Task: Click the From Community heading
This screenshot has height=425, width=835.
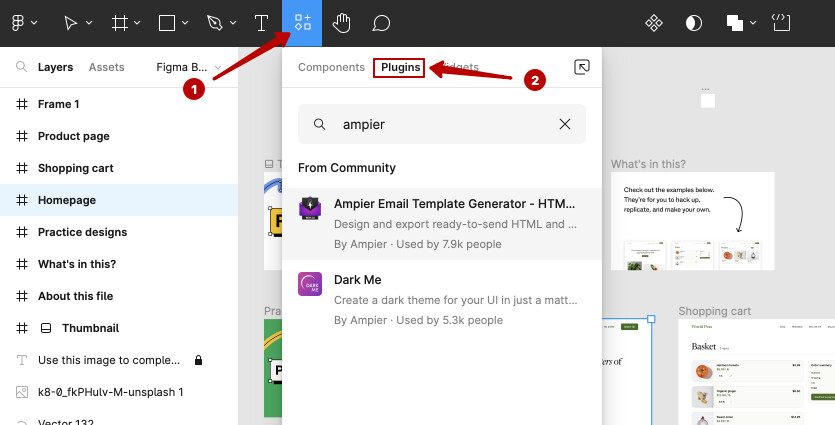Action: coord(347,168)
